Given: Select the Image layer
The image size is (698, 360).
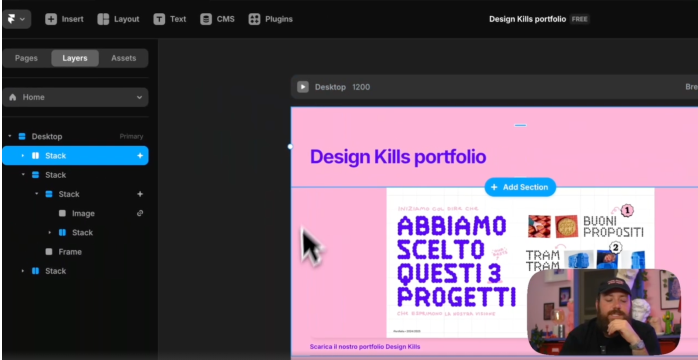Looking at the screenshot, I should (76, 214).
